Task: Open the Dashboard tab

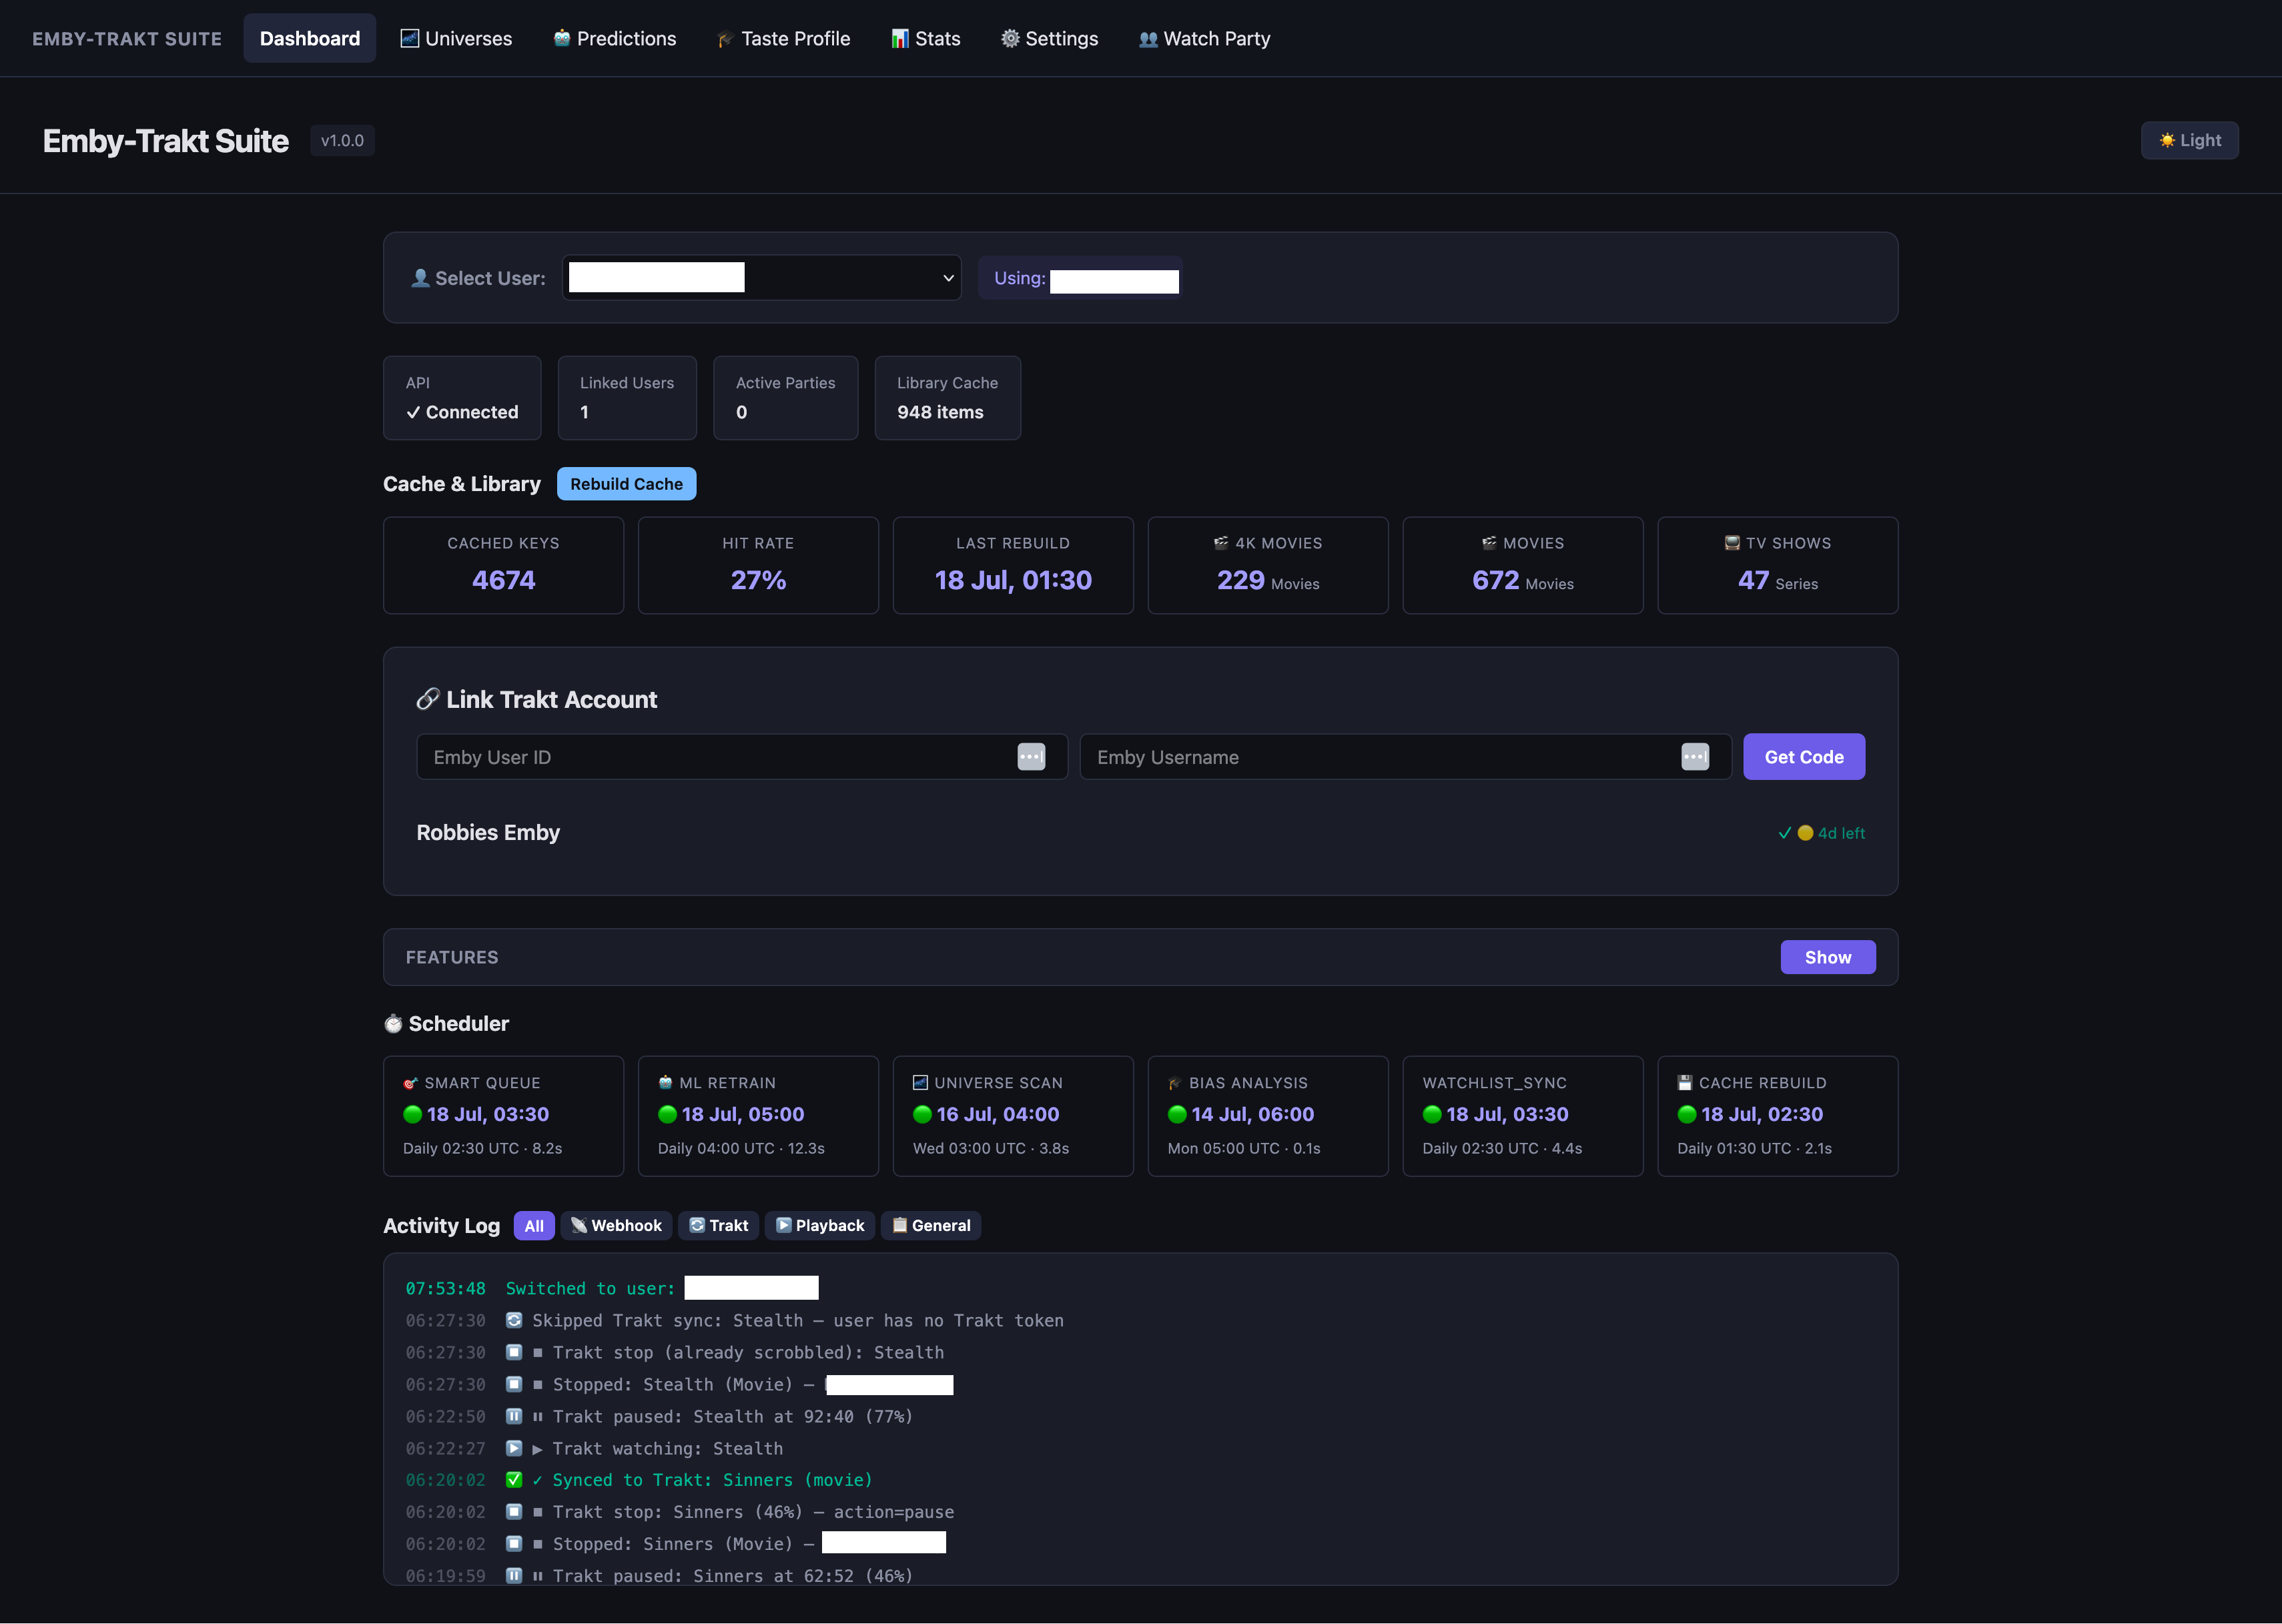Action: (x=309, y=38)
